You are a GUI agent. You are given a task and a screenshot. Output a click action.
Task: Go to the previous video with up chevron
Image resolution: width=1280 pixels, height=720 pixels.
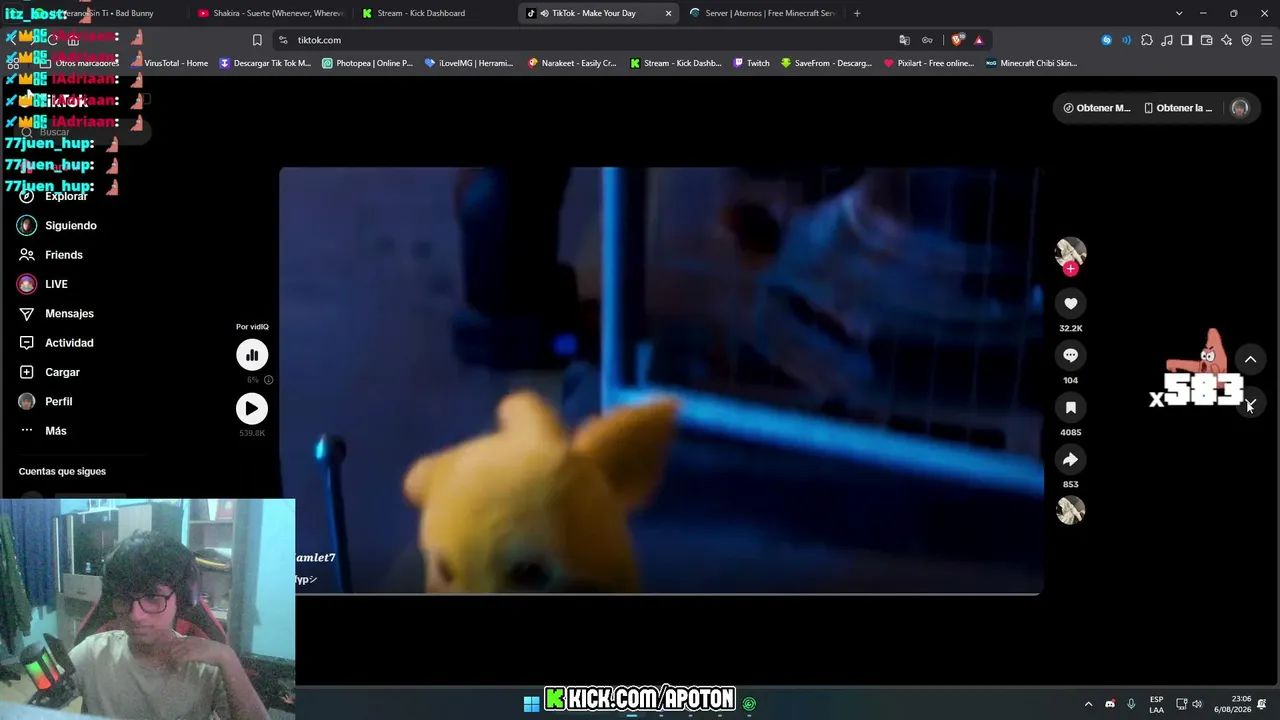(1250, 359)
